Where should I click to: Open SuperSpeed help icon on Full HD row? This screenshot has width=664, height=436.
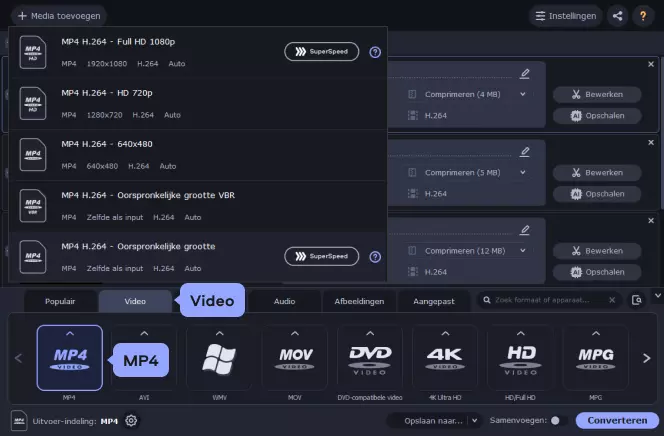pyautogui.click(x=375, y=52)
